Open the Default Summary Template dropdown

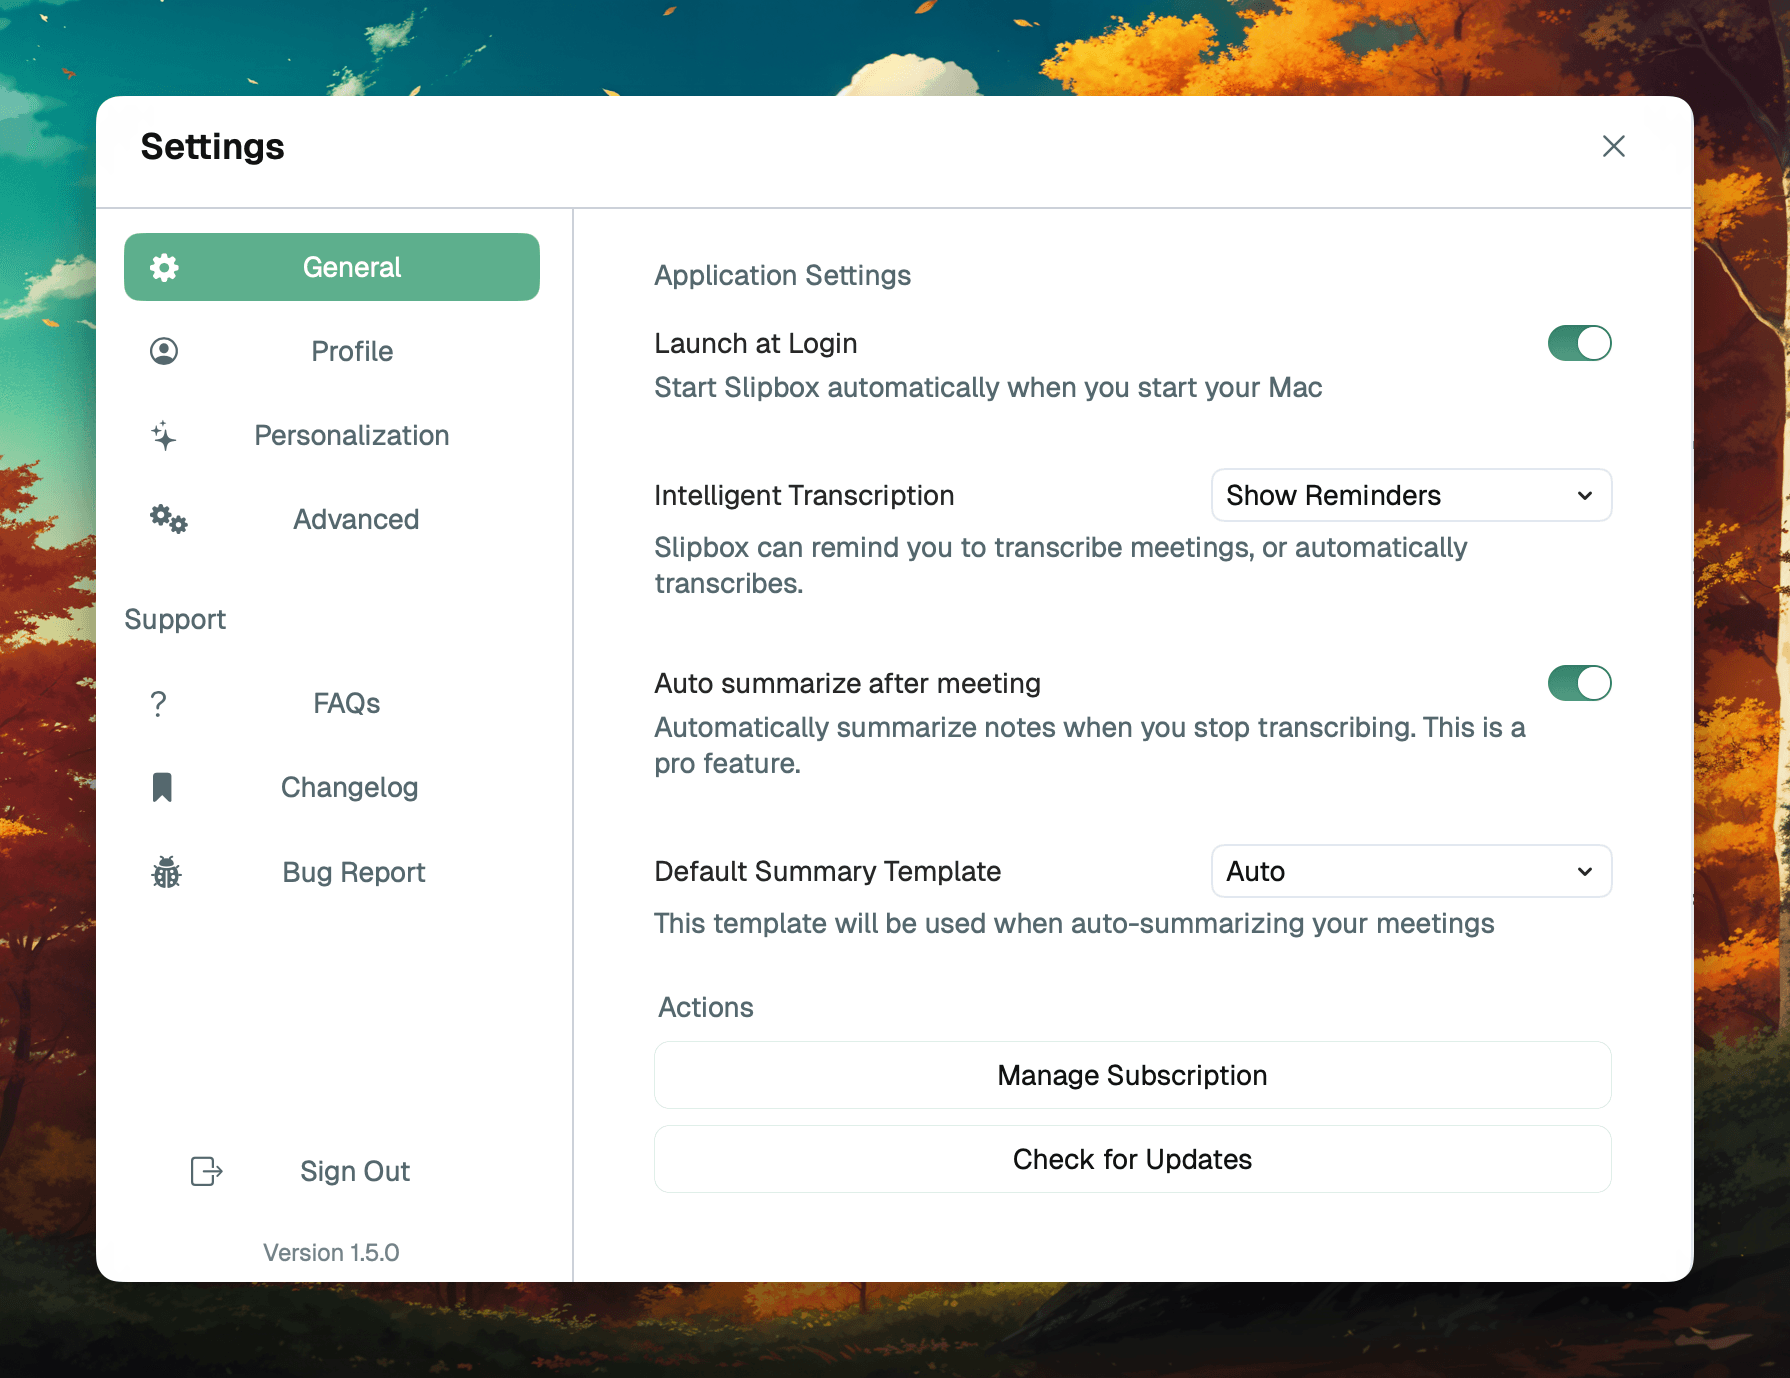1411,871
